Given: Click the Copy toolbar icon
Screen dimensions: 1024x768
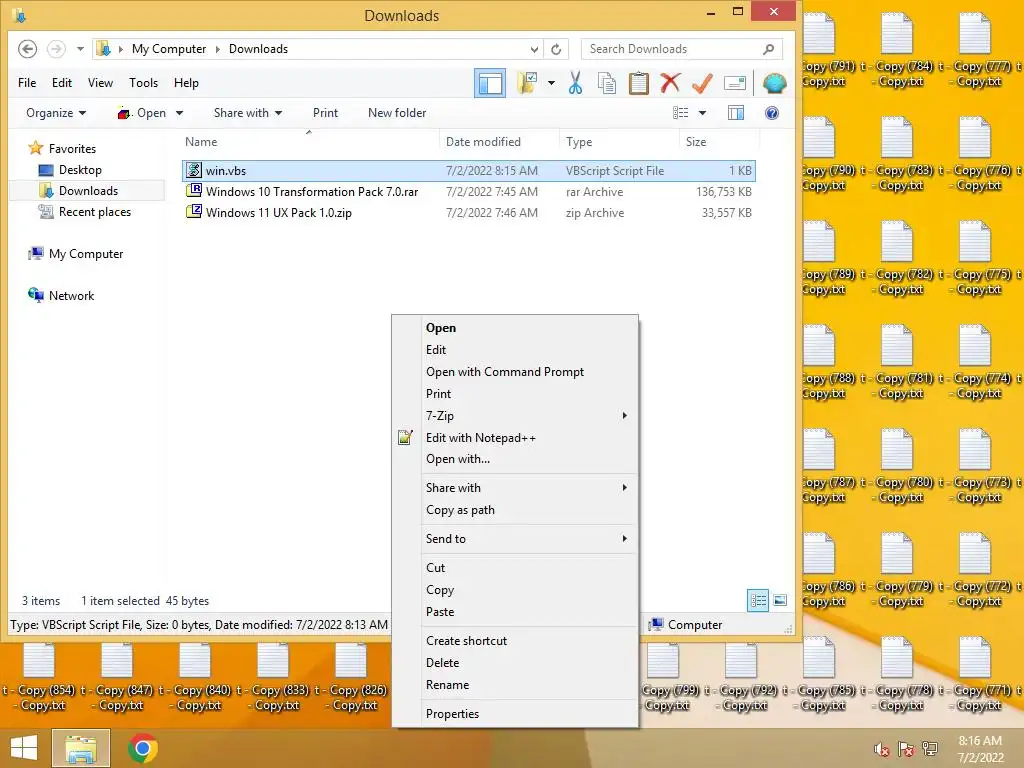Looking at the screenshot, I should click(607, 83).
